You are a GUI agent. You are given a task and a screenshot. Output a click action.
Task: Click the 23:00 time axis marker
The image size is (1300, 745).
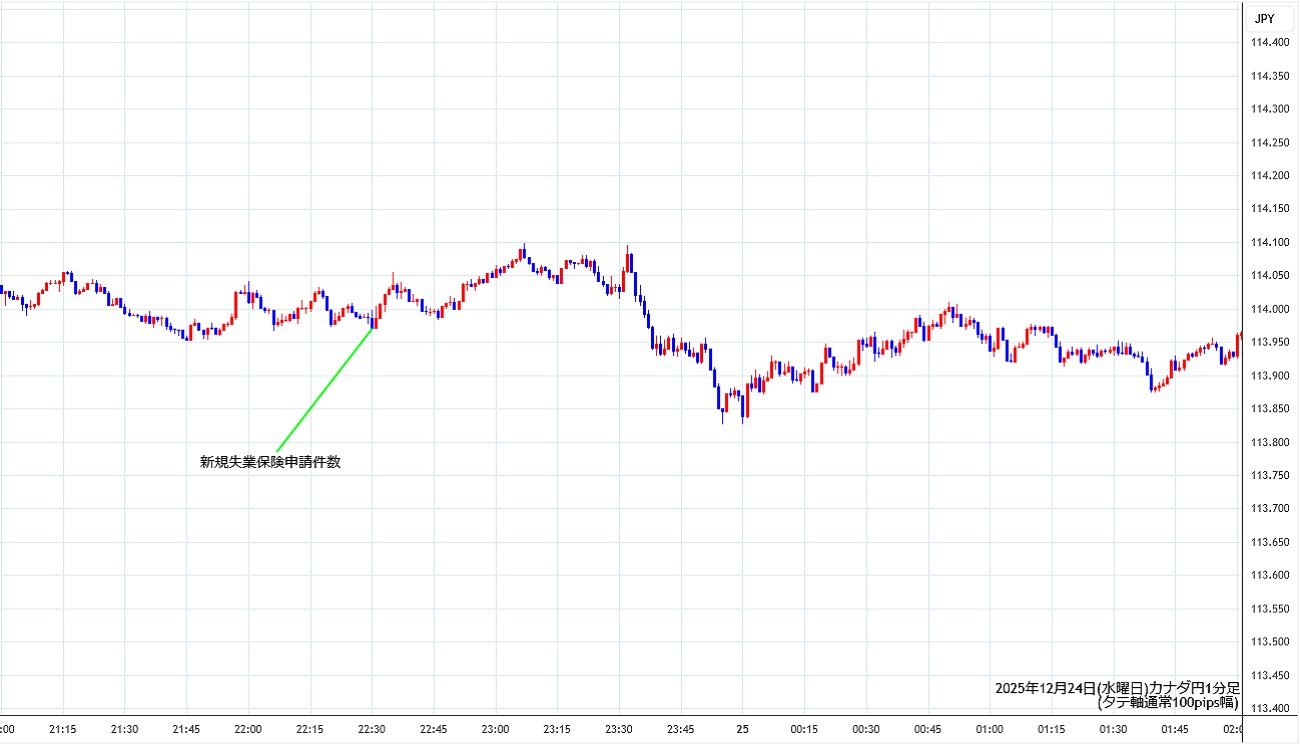[495, 729]
